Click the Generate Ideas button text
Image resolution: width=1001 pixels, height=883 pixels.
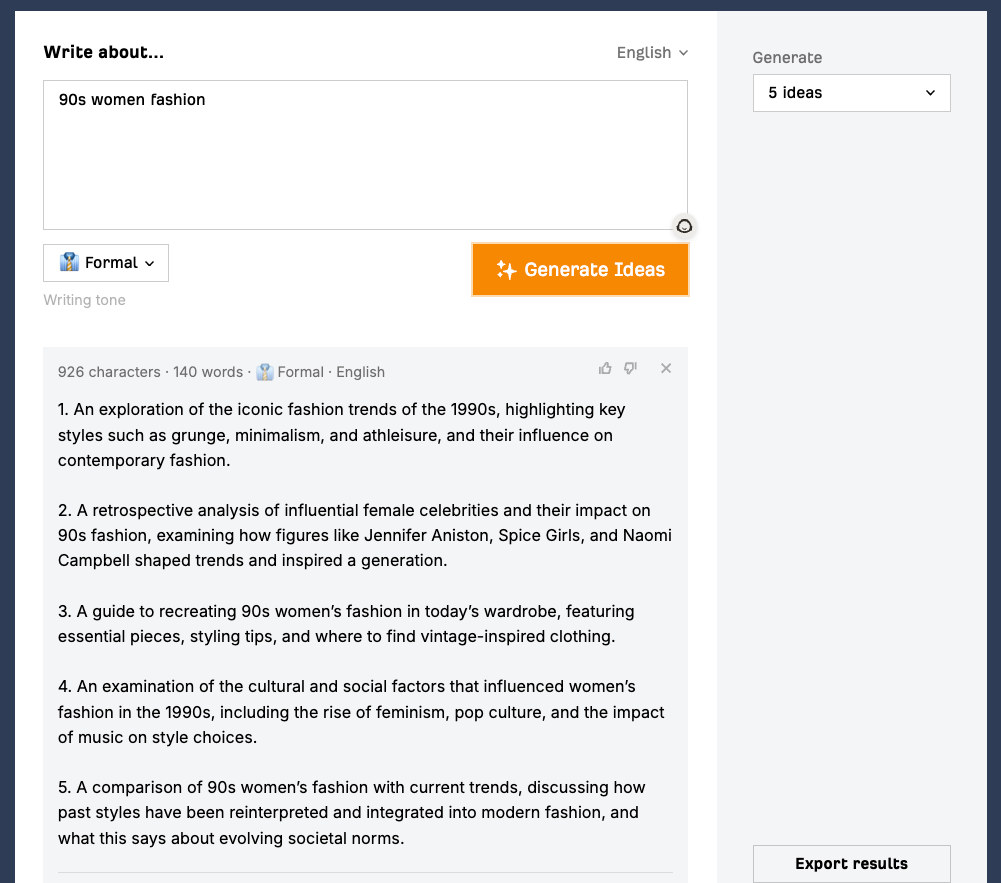click(594, 270)
